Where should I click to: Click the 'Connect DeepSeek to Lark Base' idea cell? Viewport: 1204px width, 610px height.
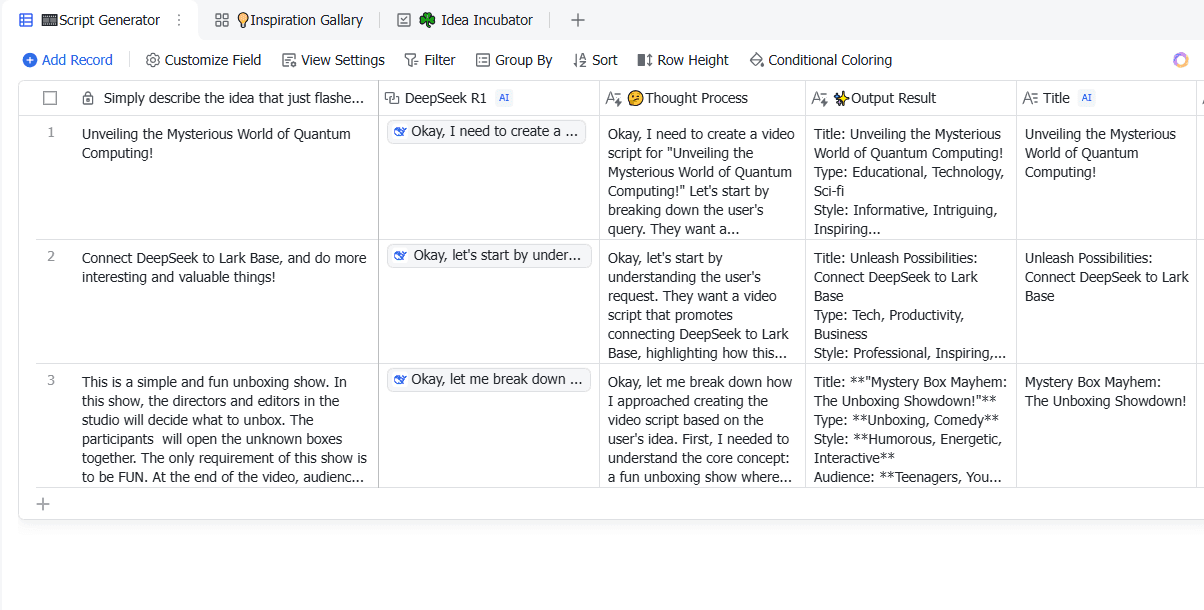[x=226, y=301]
